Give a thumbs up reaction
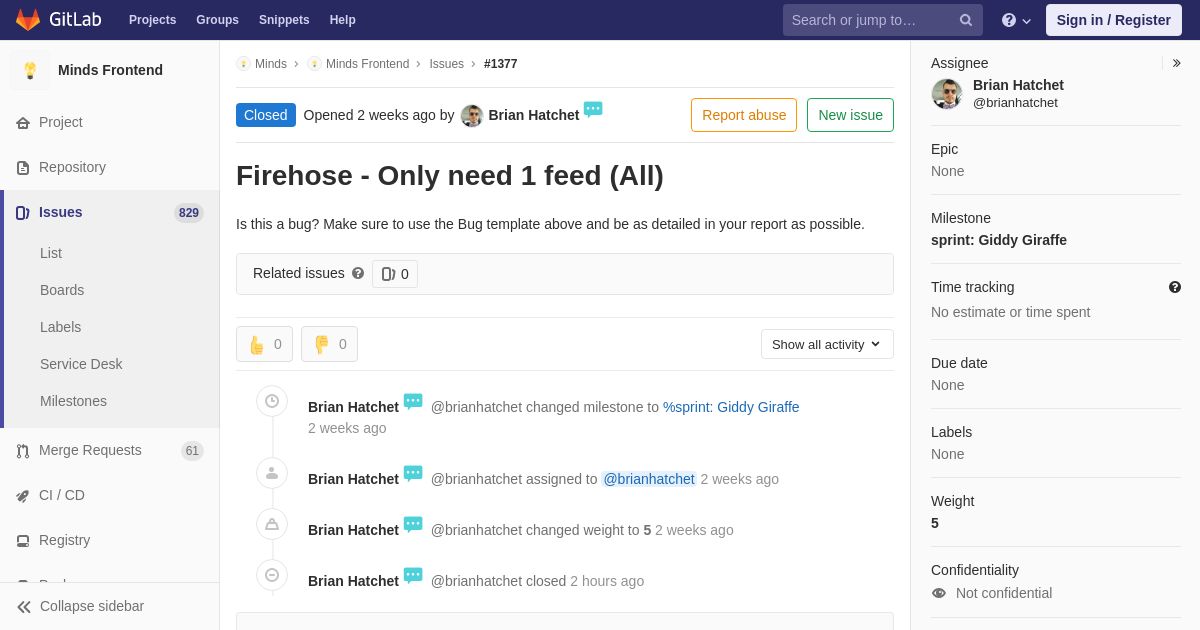 (x=264, y=344)
